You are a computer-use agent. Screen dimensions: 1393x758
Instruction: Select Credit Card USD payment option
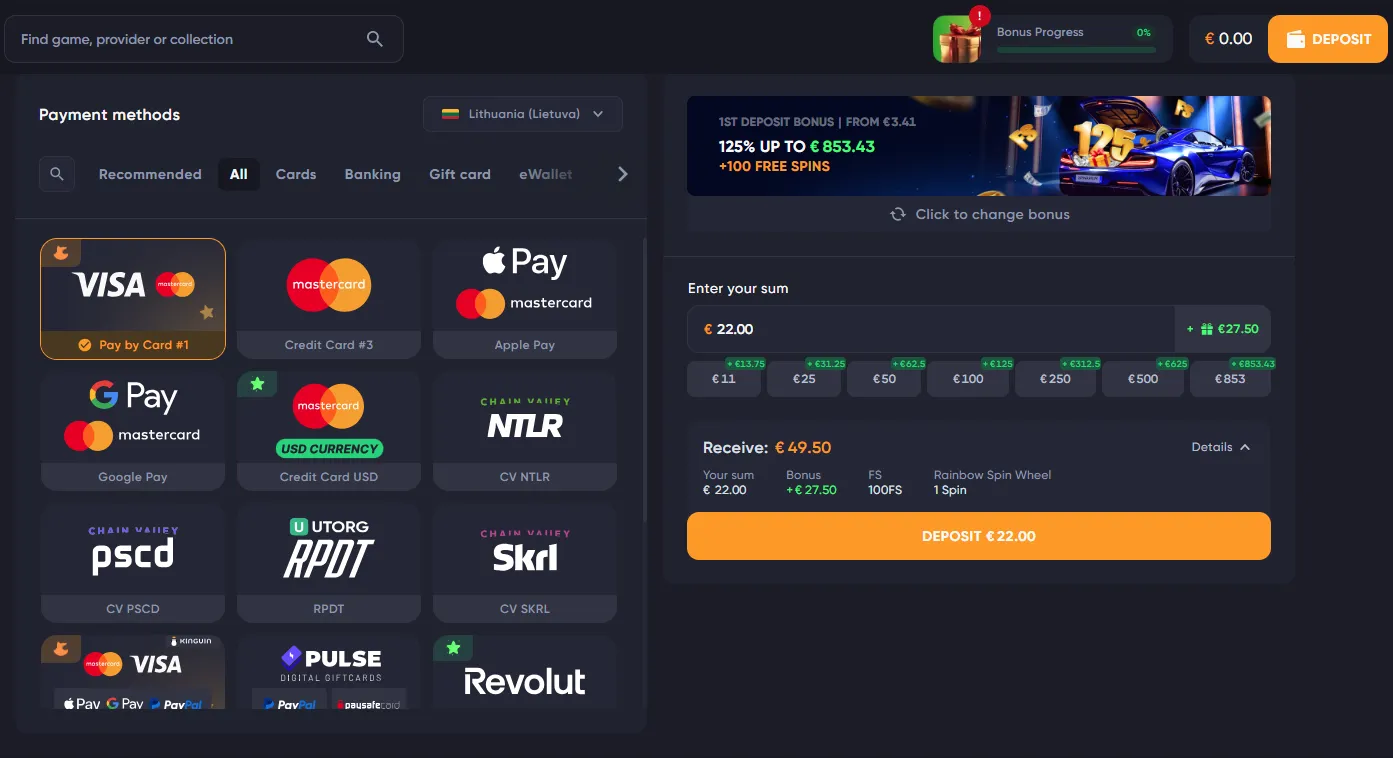click(x=329, y=431)
